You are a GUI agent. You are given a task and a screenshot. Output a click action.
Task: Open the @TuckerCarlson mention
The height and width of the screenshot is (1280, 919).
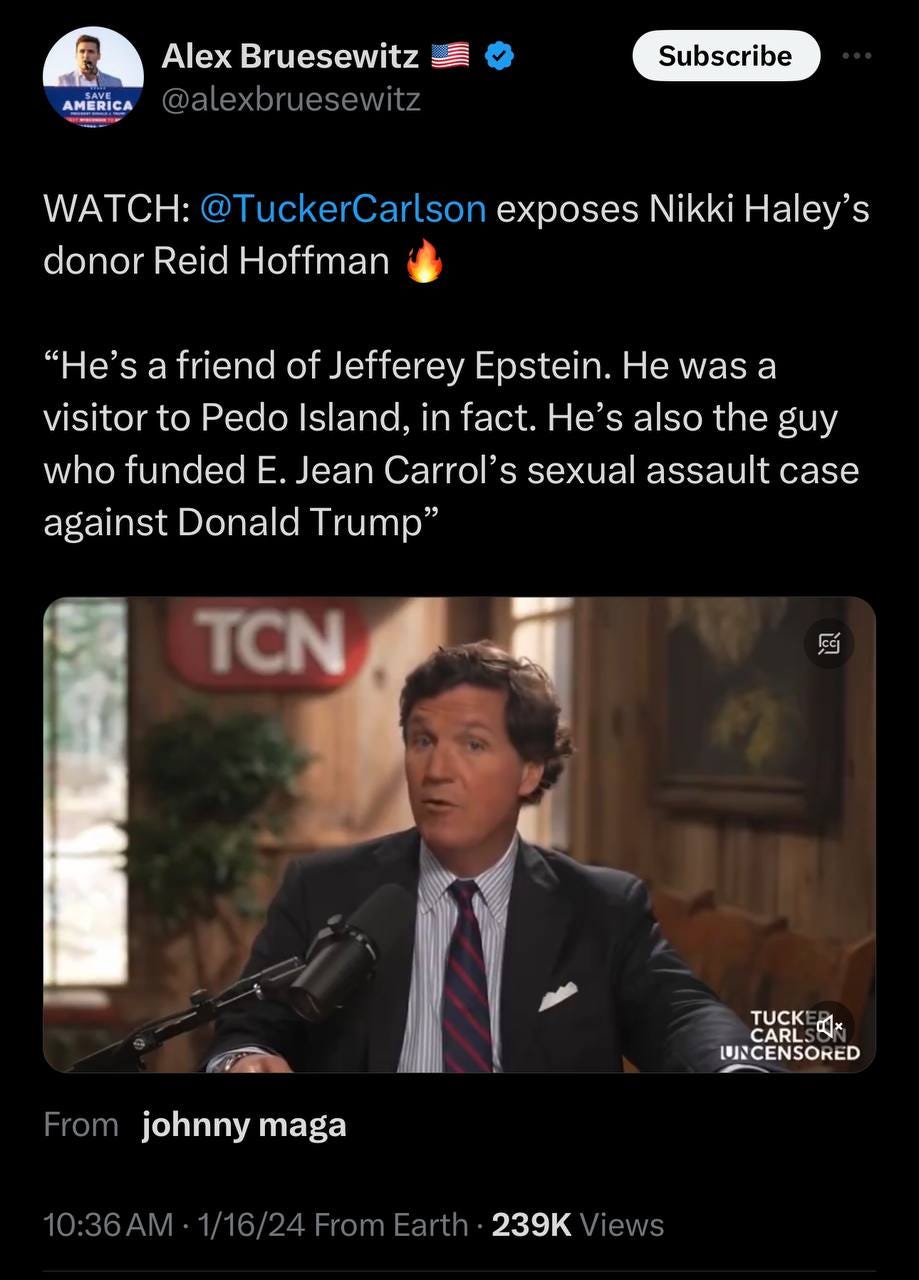(343, 211)
